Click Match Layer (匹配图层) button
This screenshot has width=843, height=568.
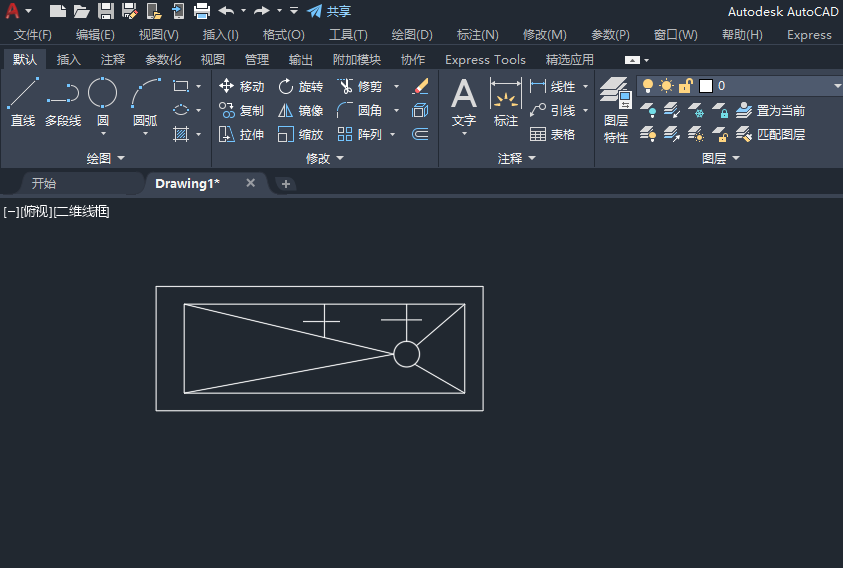click(x=770, y=135)
